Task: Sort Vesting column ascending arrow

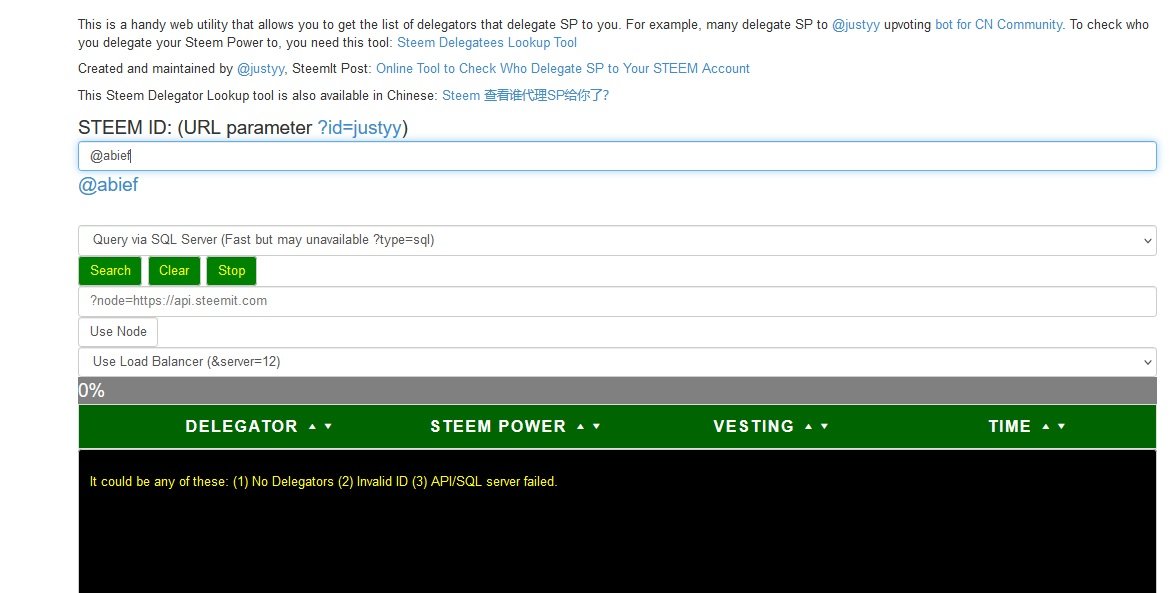Action: click(x=808, y=427)
